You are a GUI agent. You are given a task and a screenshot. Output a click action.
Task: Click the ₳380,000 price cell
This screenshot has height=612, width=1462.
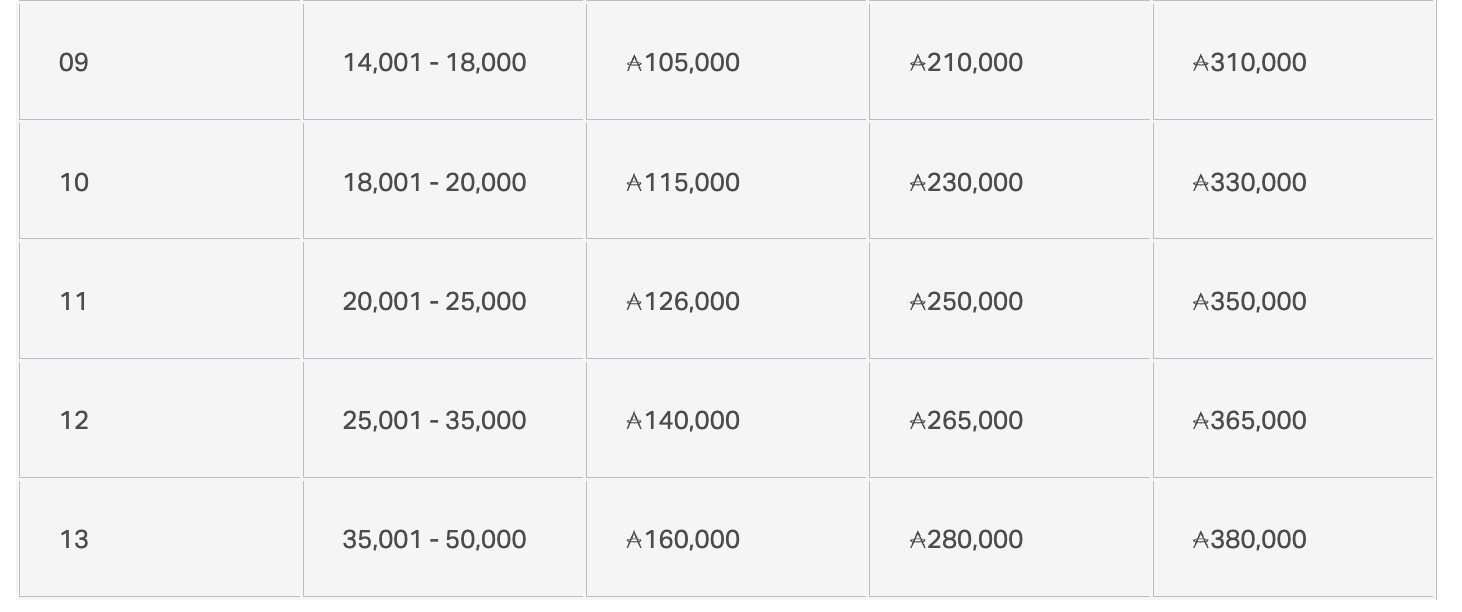point(1249,539)
